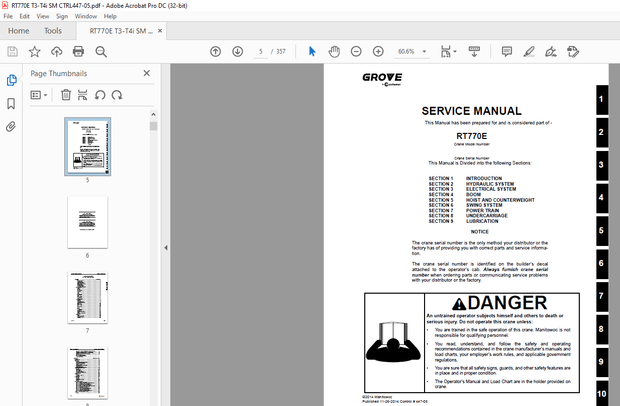The width and height of the screenshot is (620, 406).
Task: Switch to the Home tab
Action: click(x=18, y=31)
